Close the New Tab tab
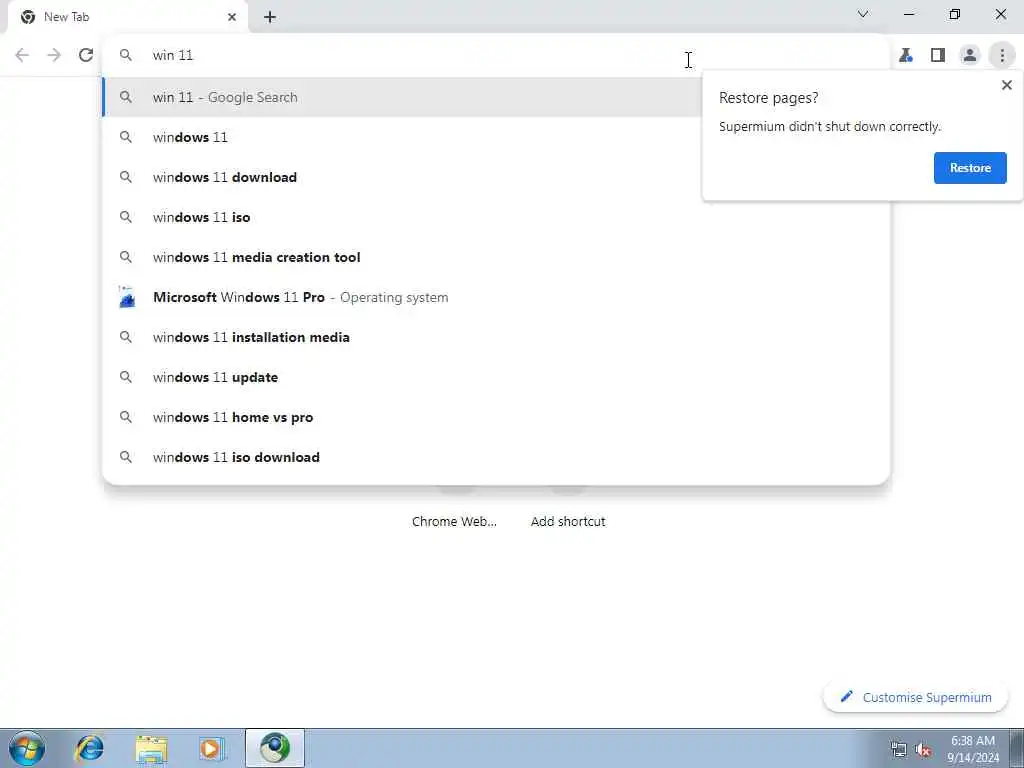The height and width of the screenshot is (768, 1024). click(232, 17)
